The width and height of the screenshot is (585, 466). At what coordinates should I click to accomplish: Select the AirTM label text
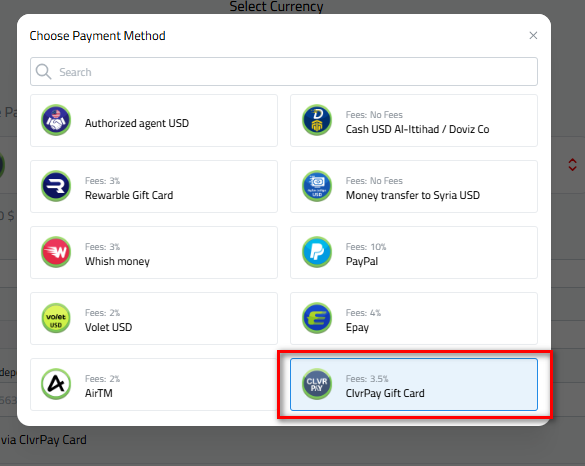[x=98, y=393]
